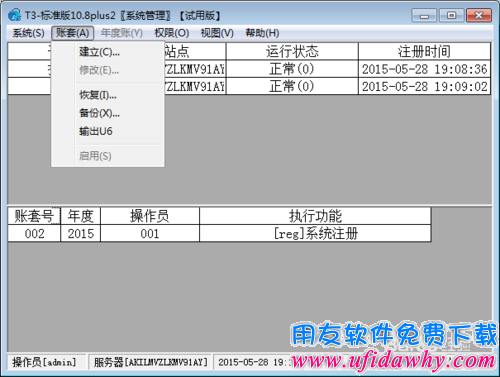Choose 建立(C)... to create account set
The width and height of the screenshot is (500, 377).
[x=108, y=52]
